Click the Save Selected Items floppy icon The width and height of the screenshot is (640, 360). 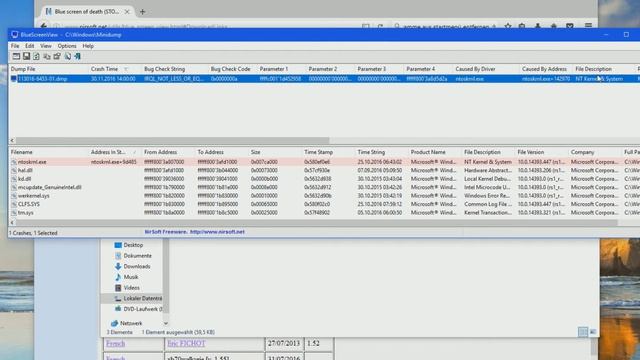click(x=26, y=56)
